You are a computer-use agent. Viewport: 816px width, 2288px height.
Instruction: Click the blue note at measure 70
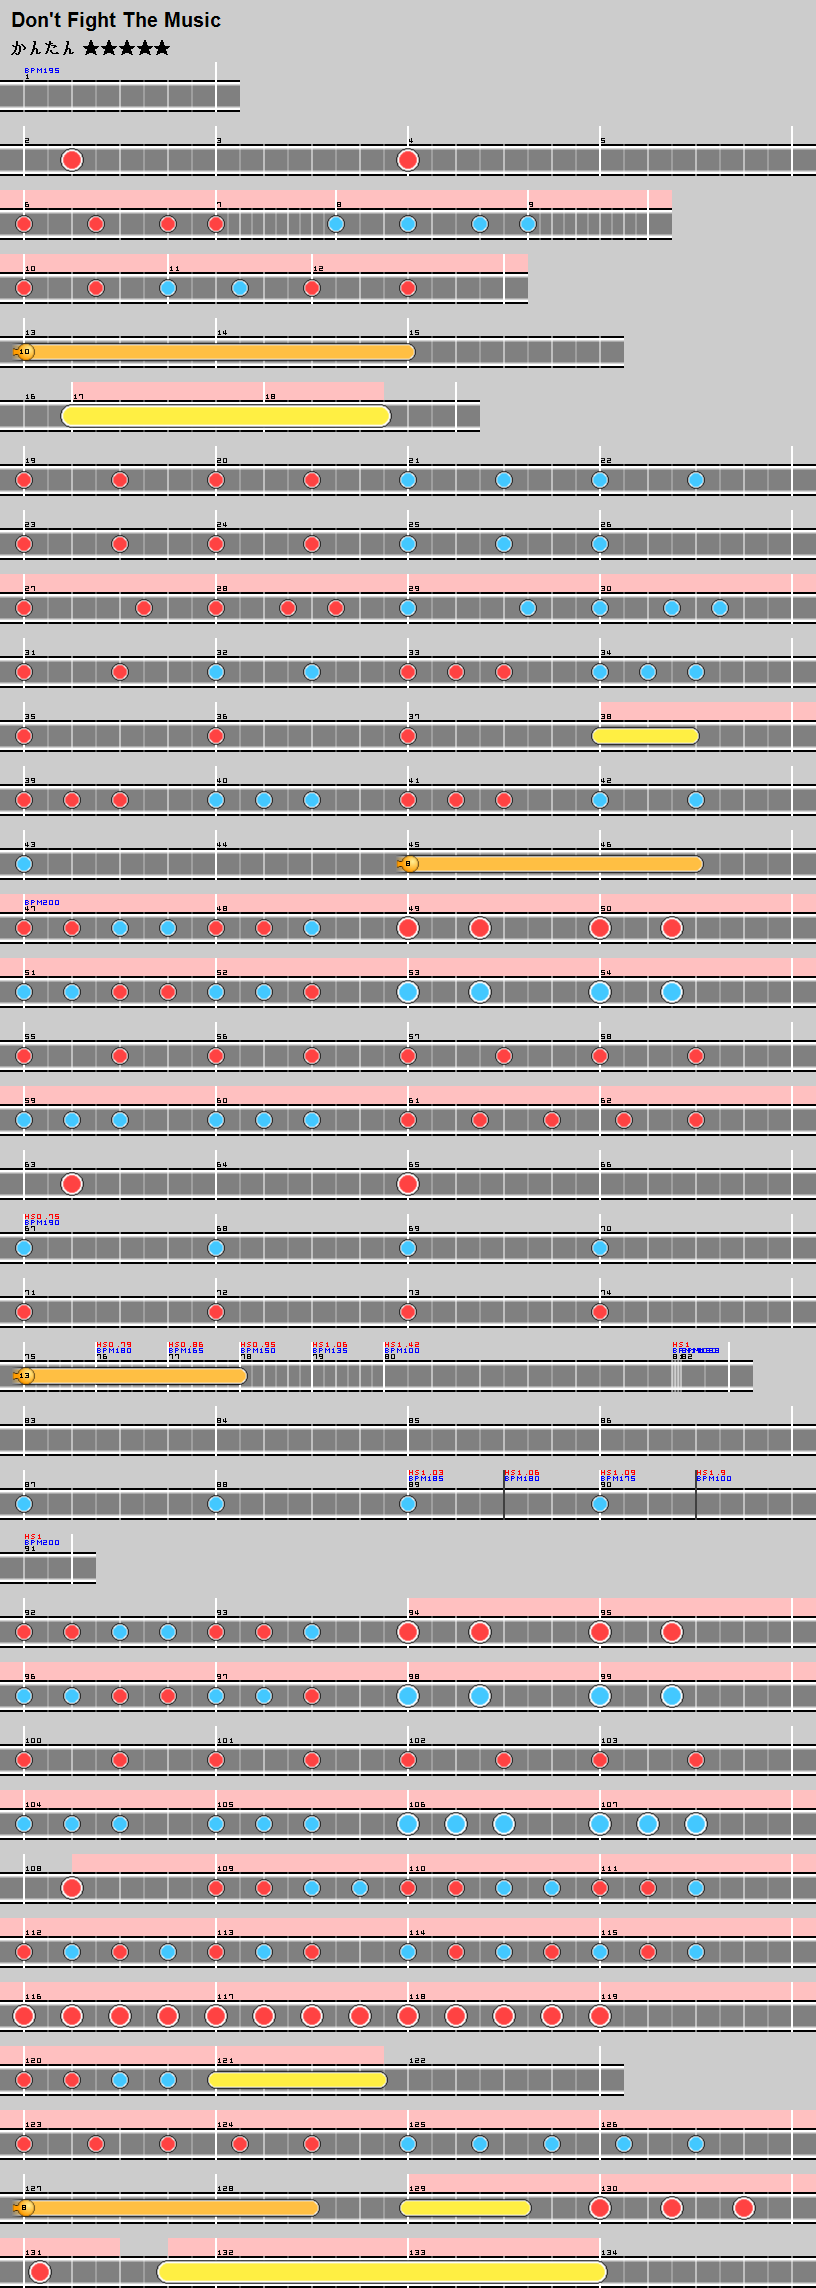click(600, 1248)
